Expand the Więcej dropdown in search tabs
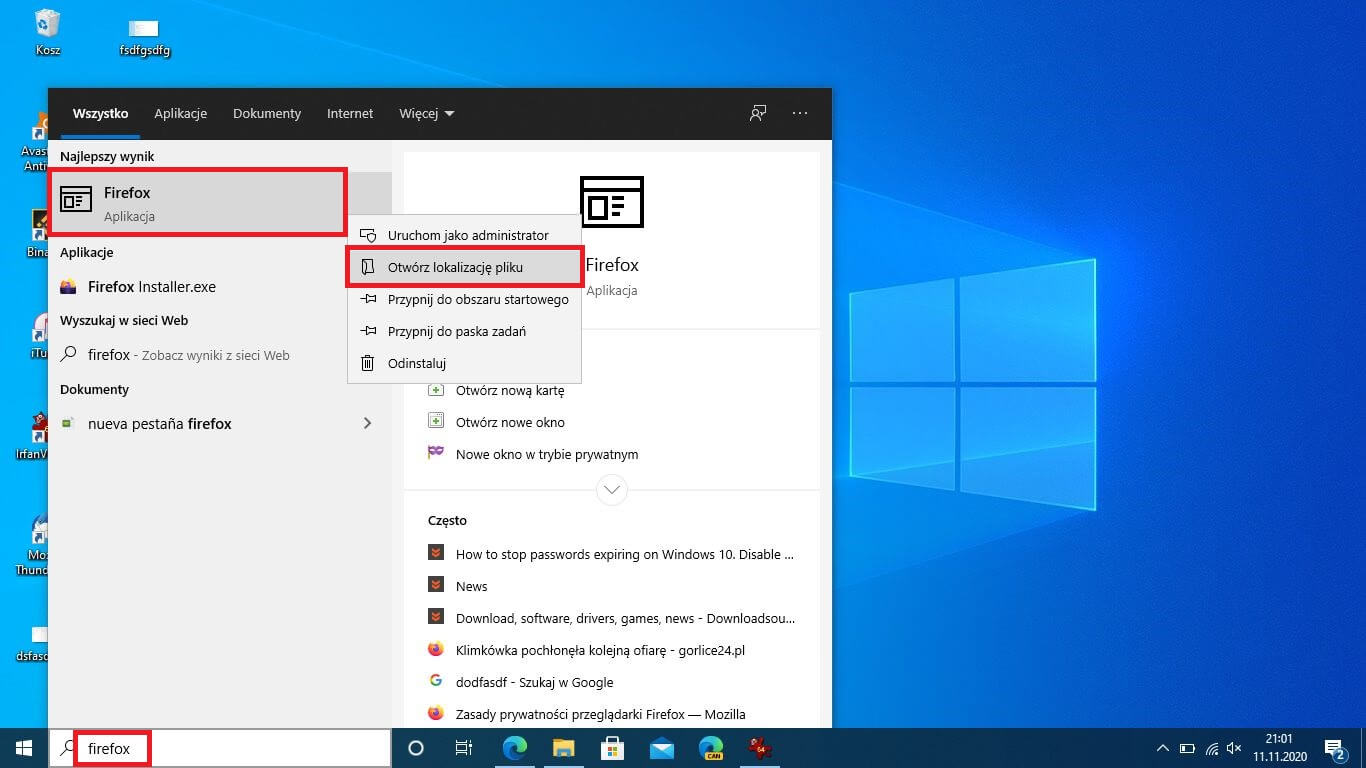Screen dimensions: 1366x768 tap(427, 114)
